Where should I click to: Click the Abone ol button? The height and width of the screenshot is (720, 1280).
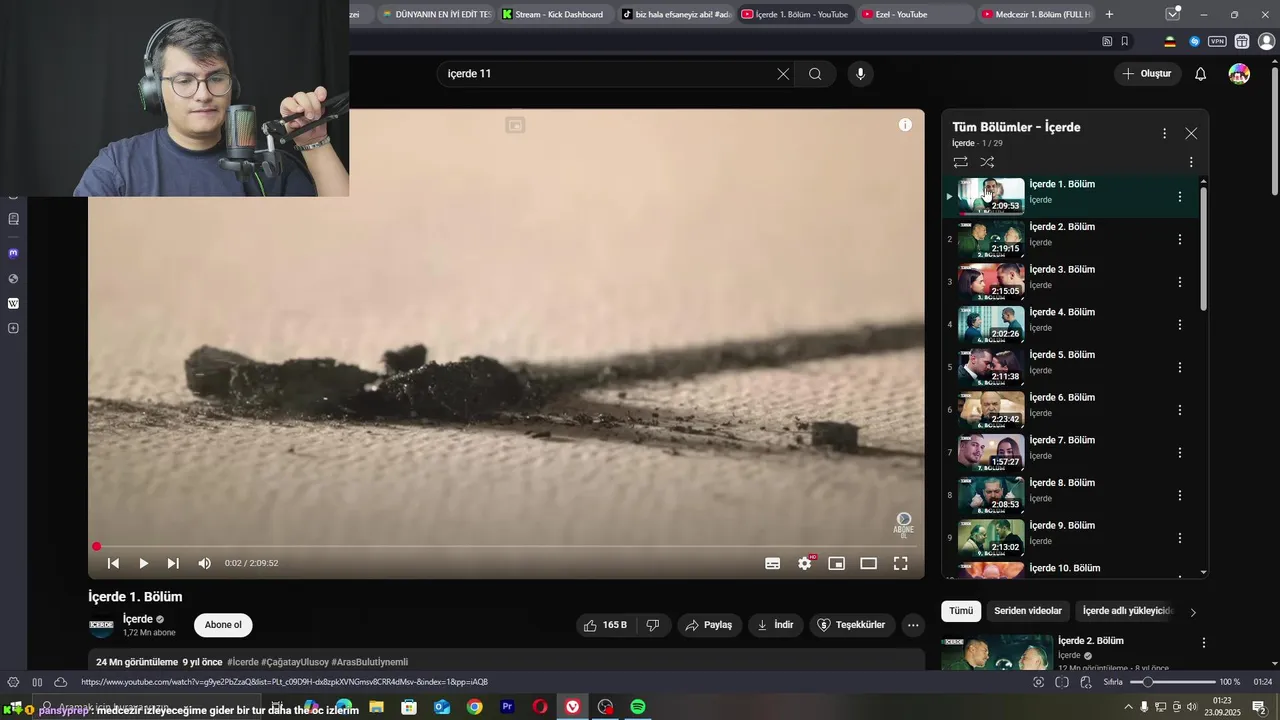(x=223, y=625)
